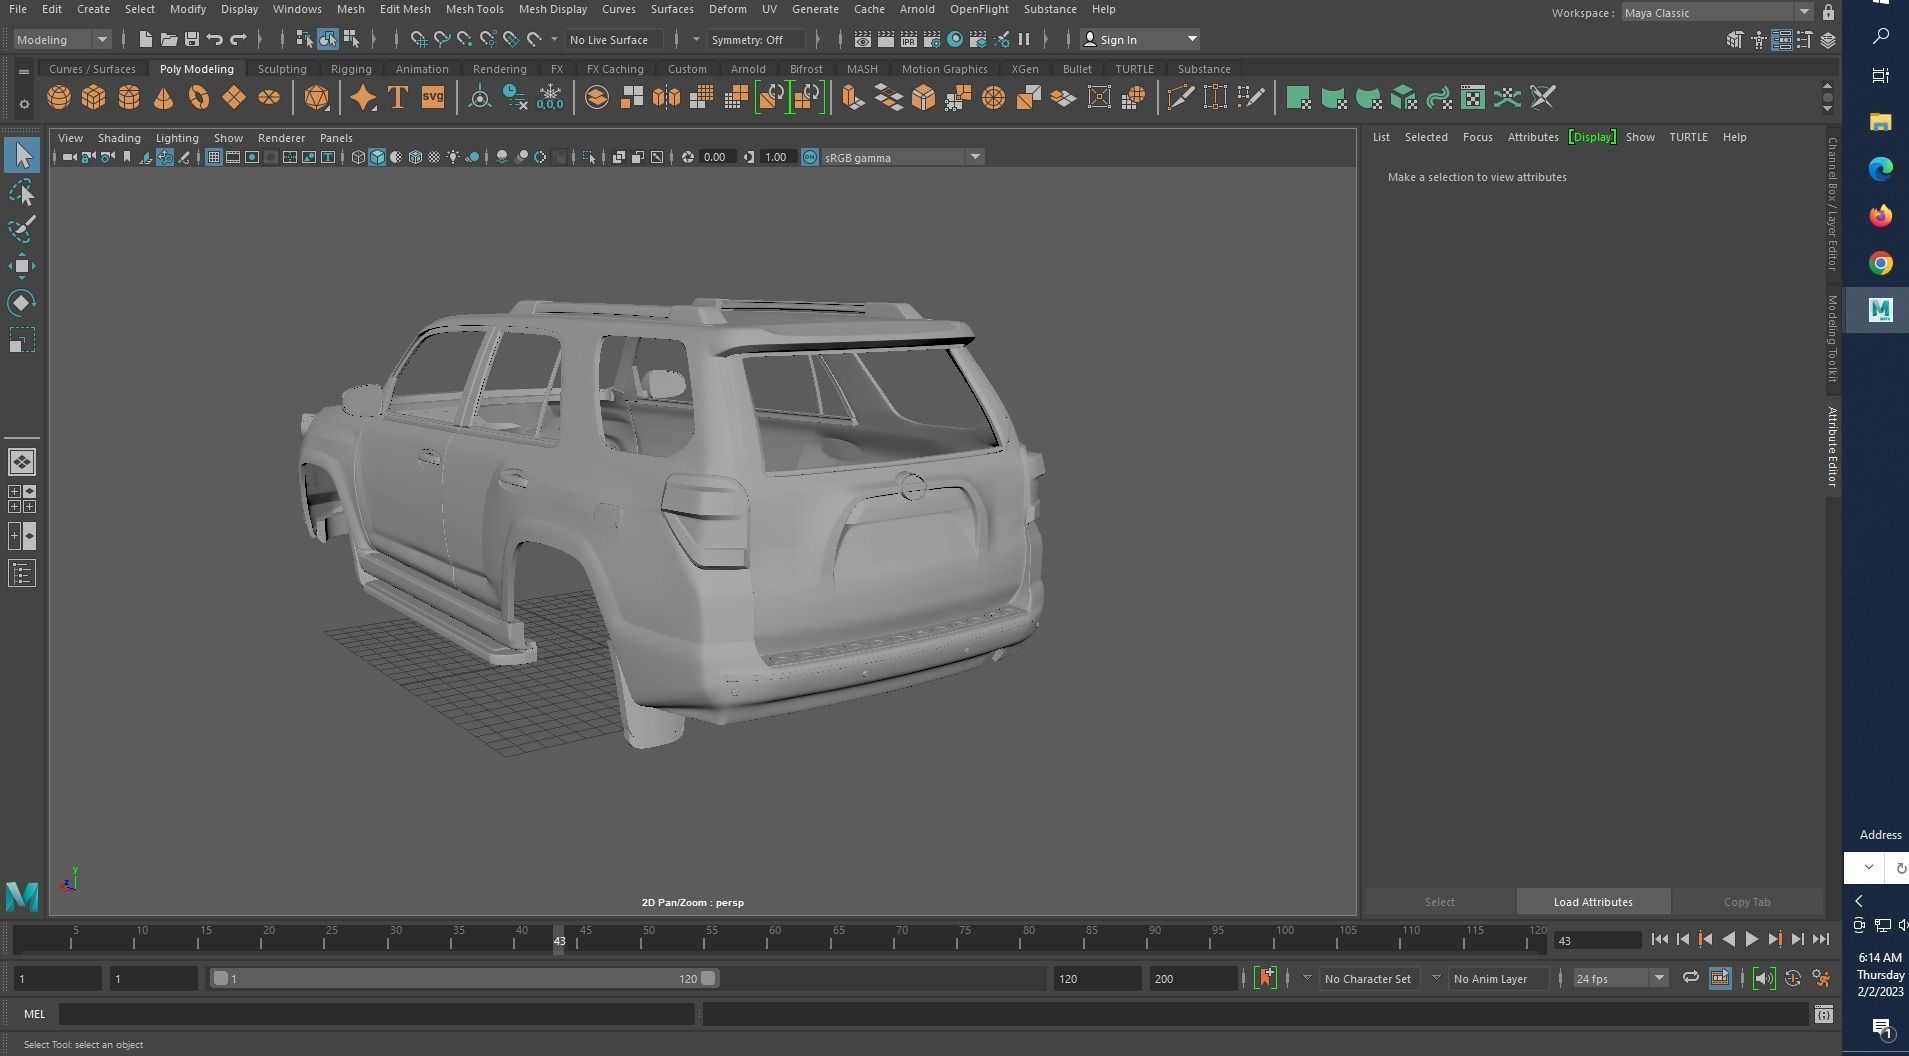1909x1056 pixels.
Task: Select the Paint Selection tool
Action: tap(22, 229)
